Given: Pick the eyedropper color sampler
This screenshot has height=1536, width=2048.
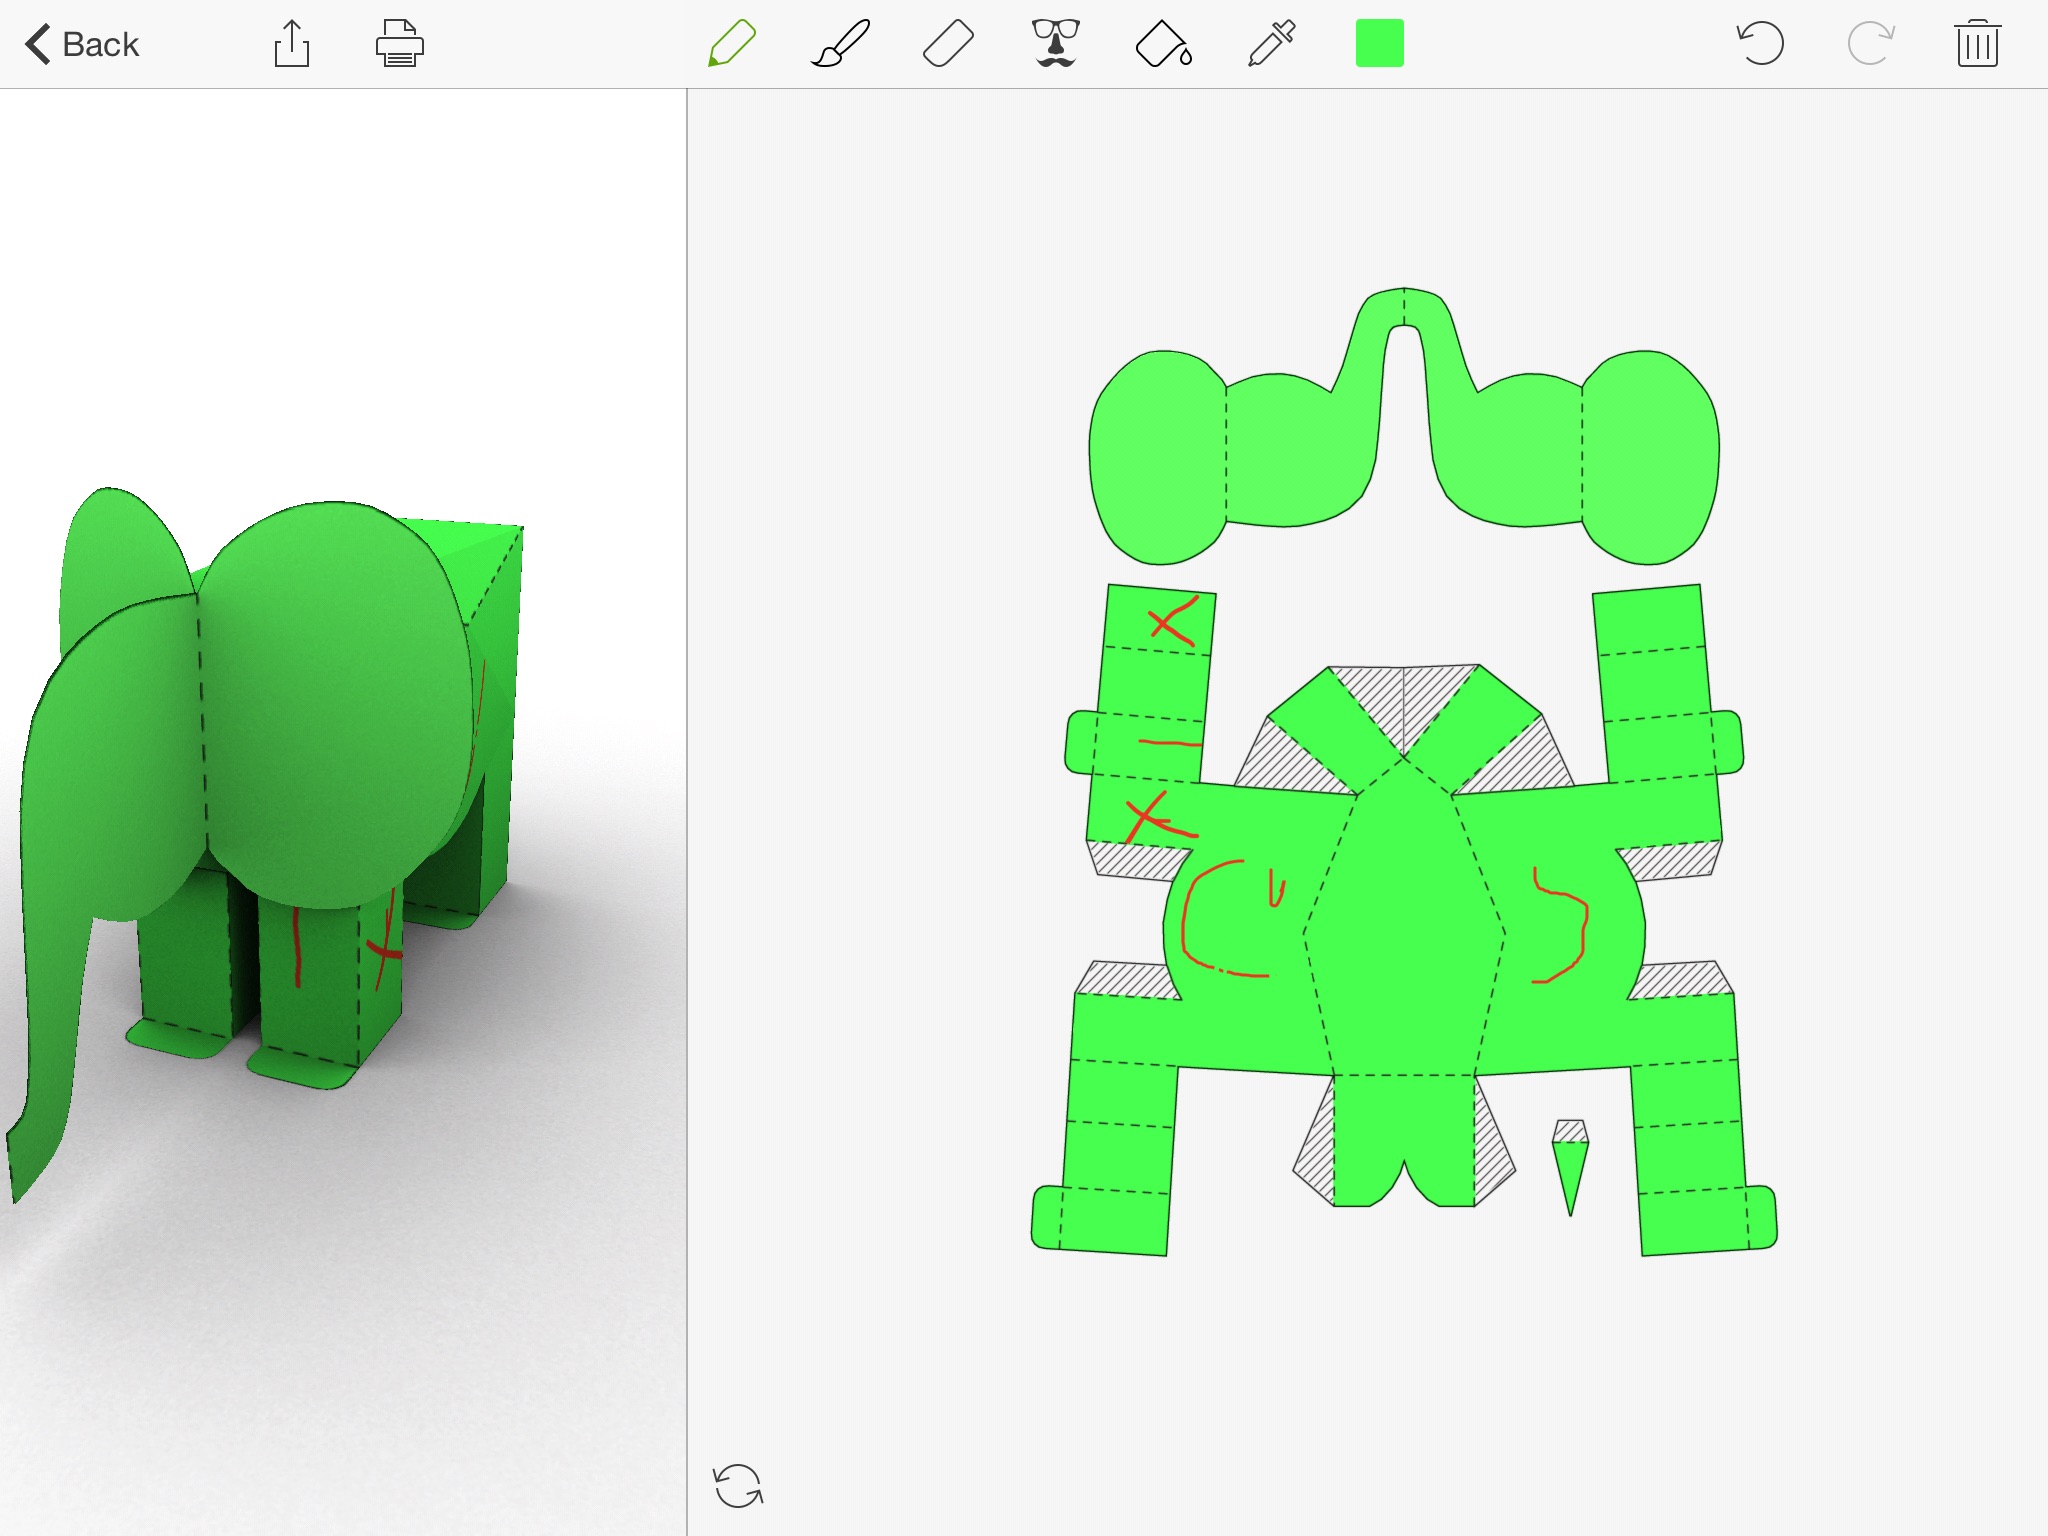Looking at the screenshot, I should pyautogui.click(x=1271, y=44).
